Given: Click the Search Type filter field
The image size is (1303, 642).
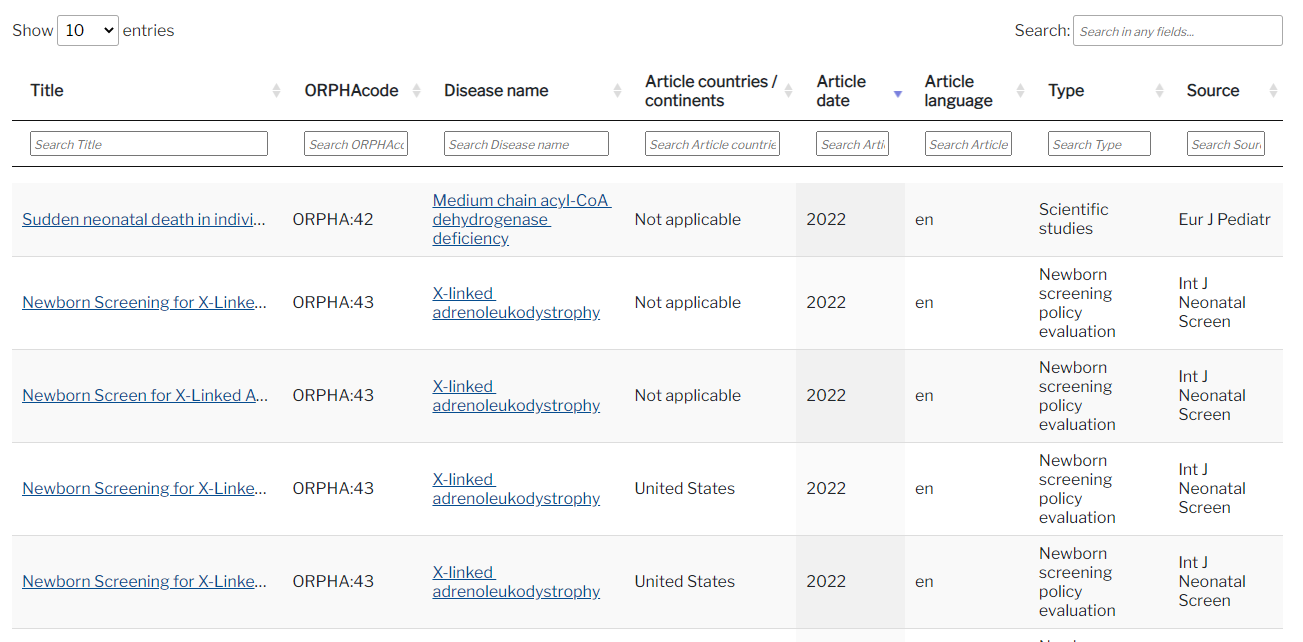Looking at the screenshot, I should (1099, 144).
